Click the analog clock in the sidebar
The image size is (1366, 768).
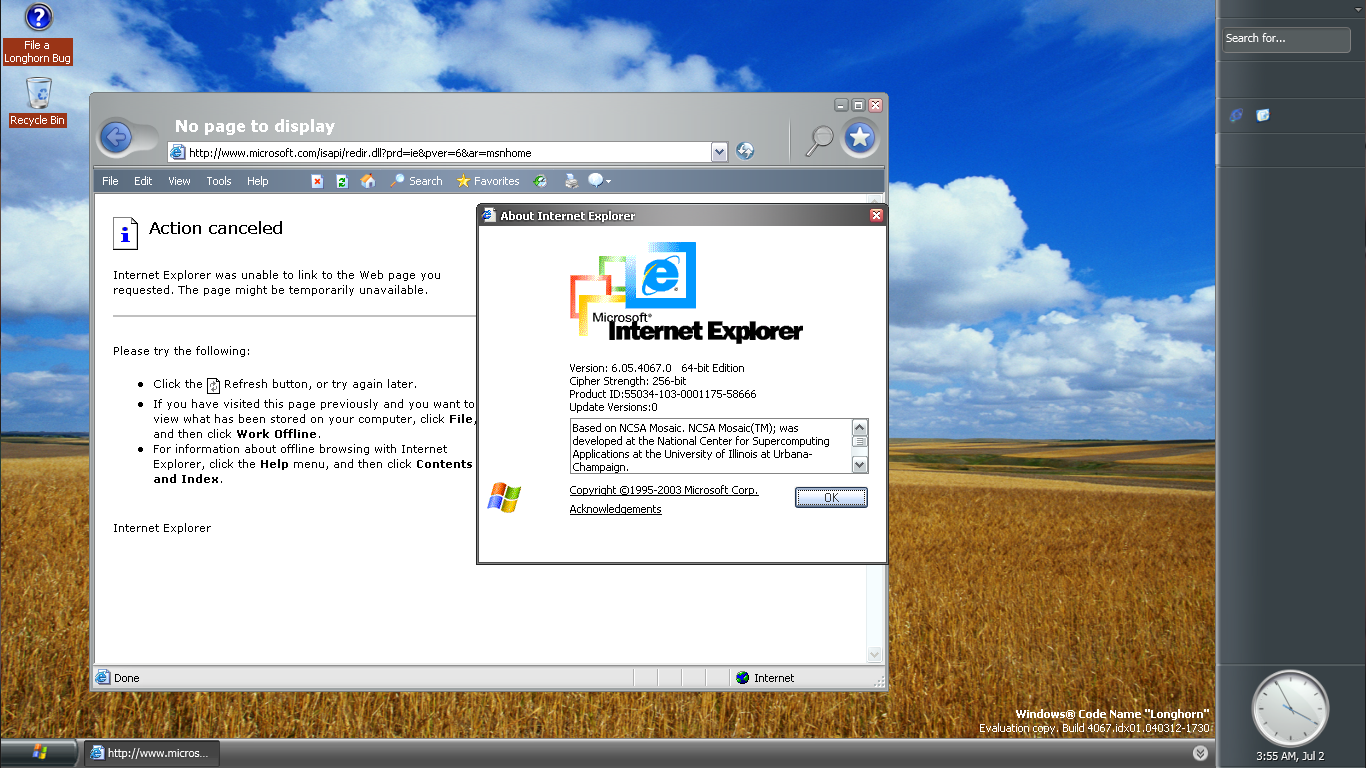1291,708
